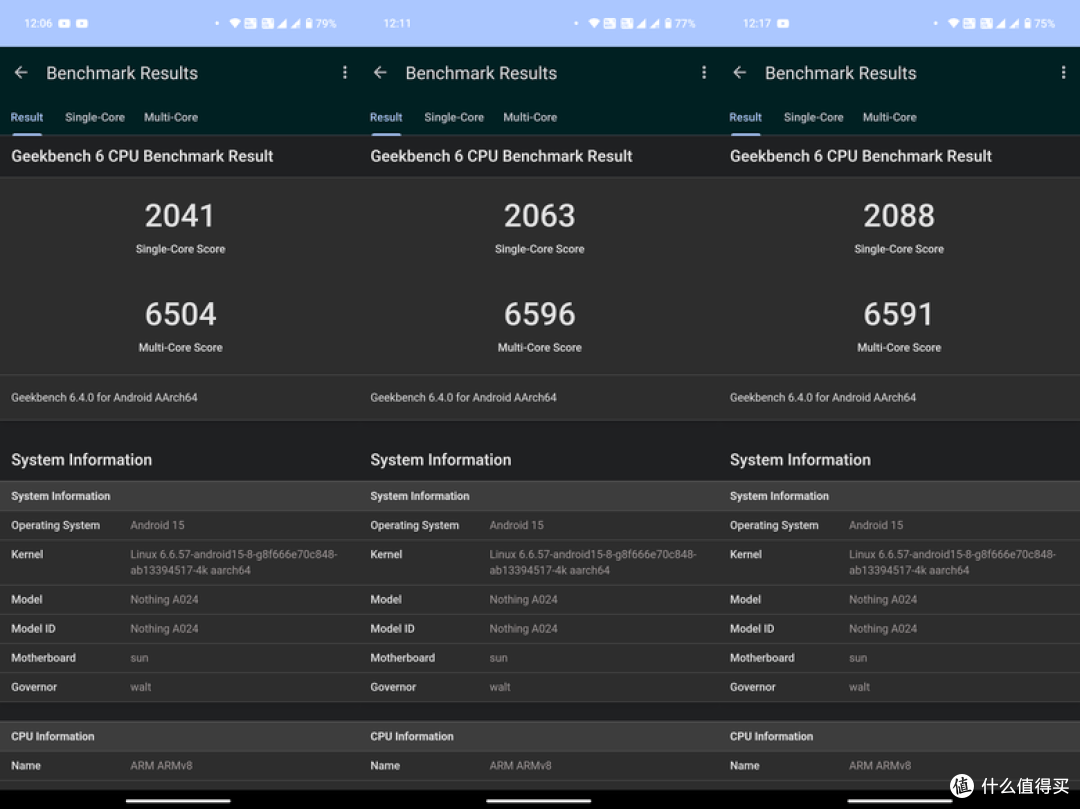Tap back arrow in the 12:06 screen
This screenshot has width=1080, height=809.
coord(21,72)
